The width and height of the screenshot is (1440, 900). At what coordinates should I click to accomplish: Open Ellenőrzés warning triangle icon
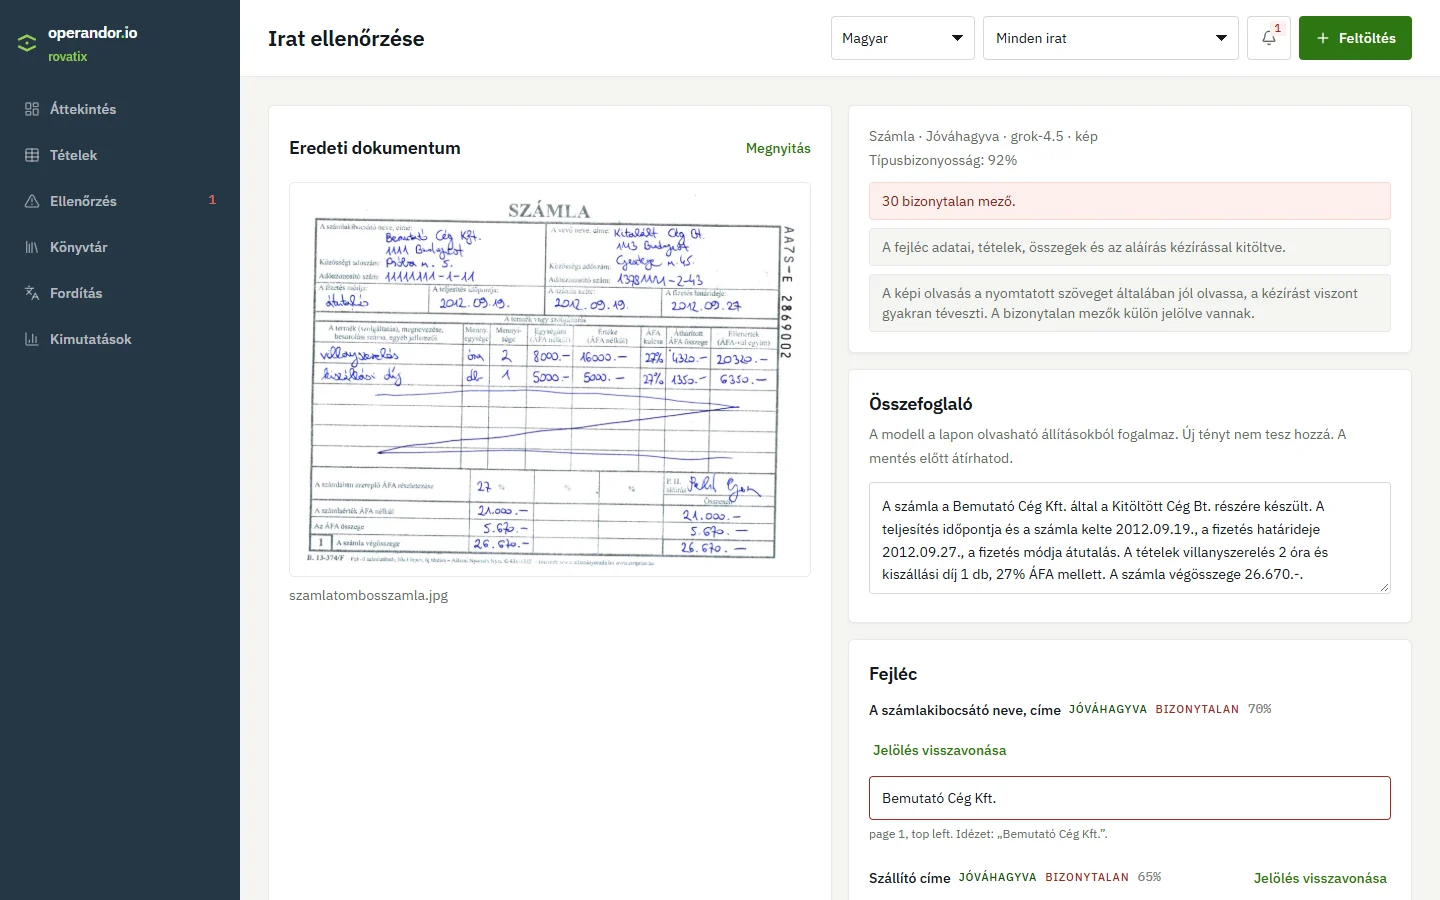click(32, 201)
